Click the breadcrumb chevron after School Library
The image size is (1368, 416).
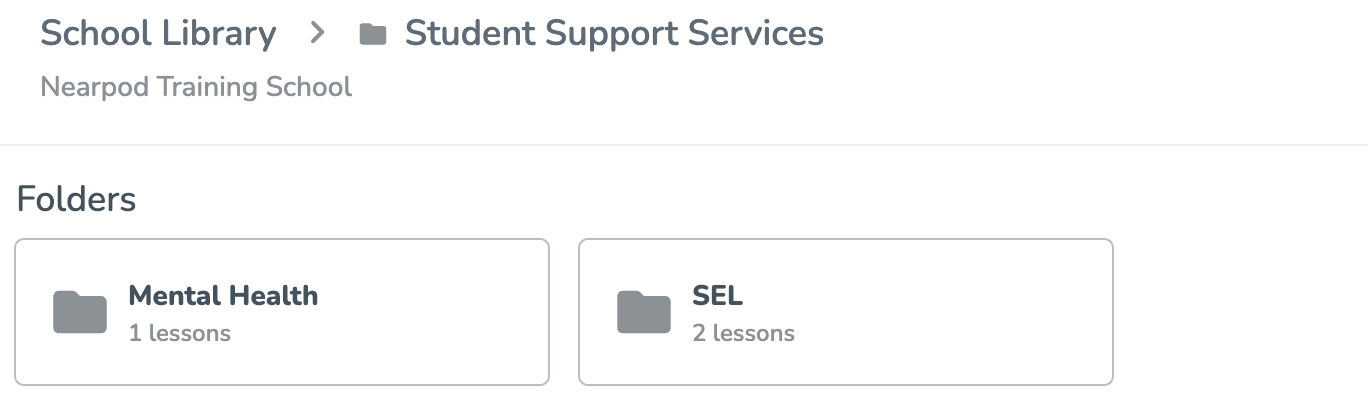click(318, 33)
